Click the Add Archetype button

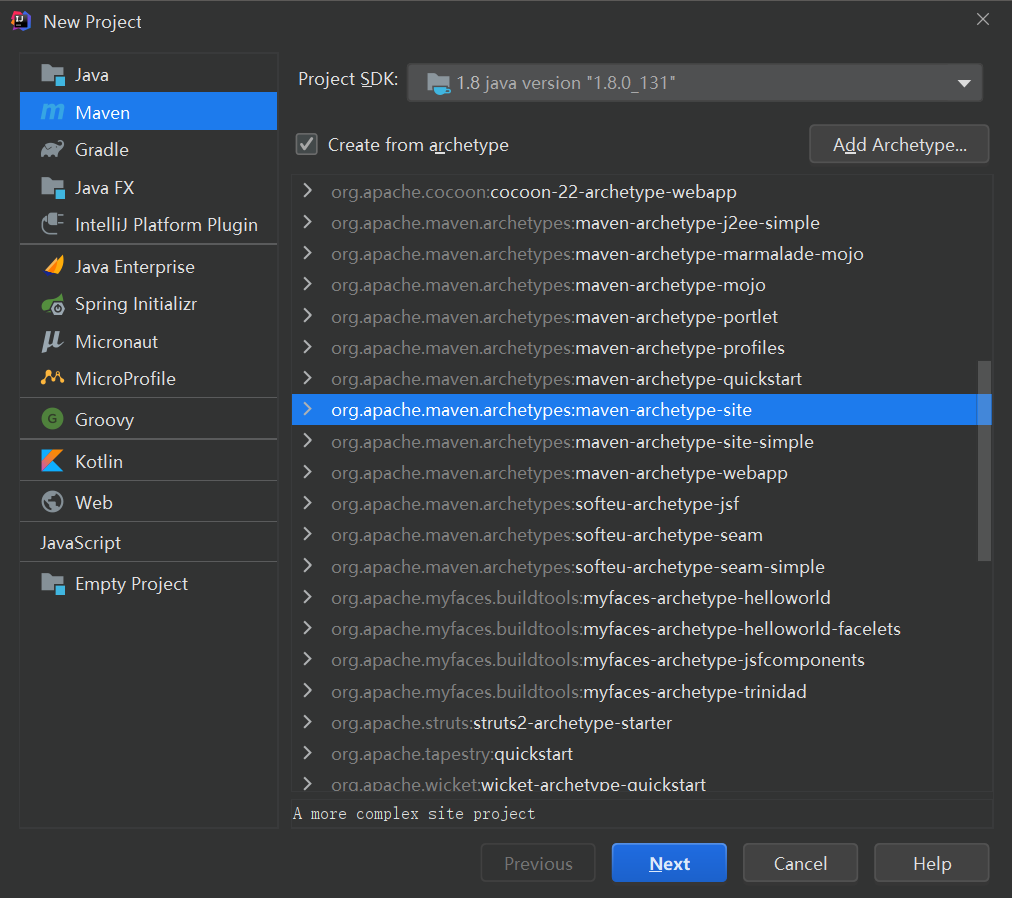click(898, 144)
